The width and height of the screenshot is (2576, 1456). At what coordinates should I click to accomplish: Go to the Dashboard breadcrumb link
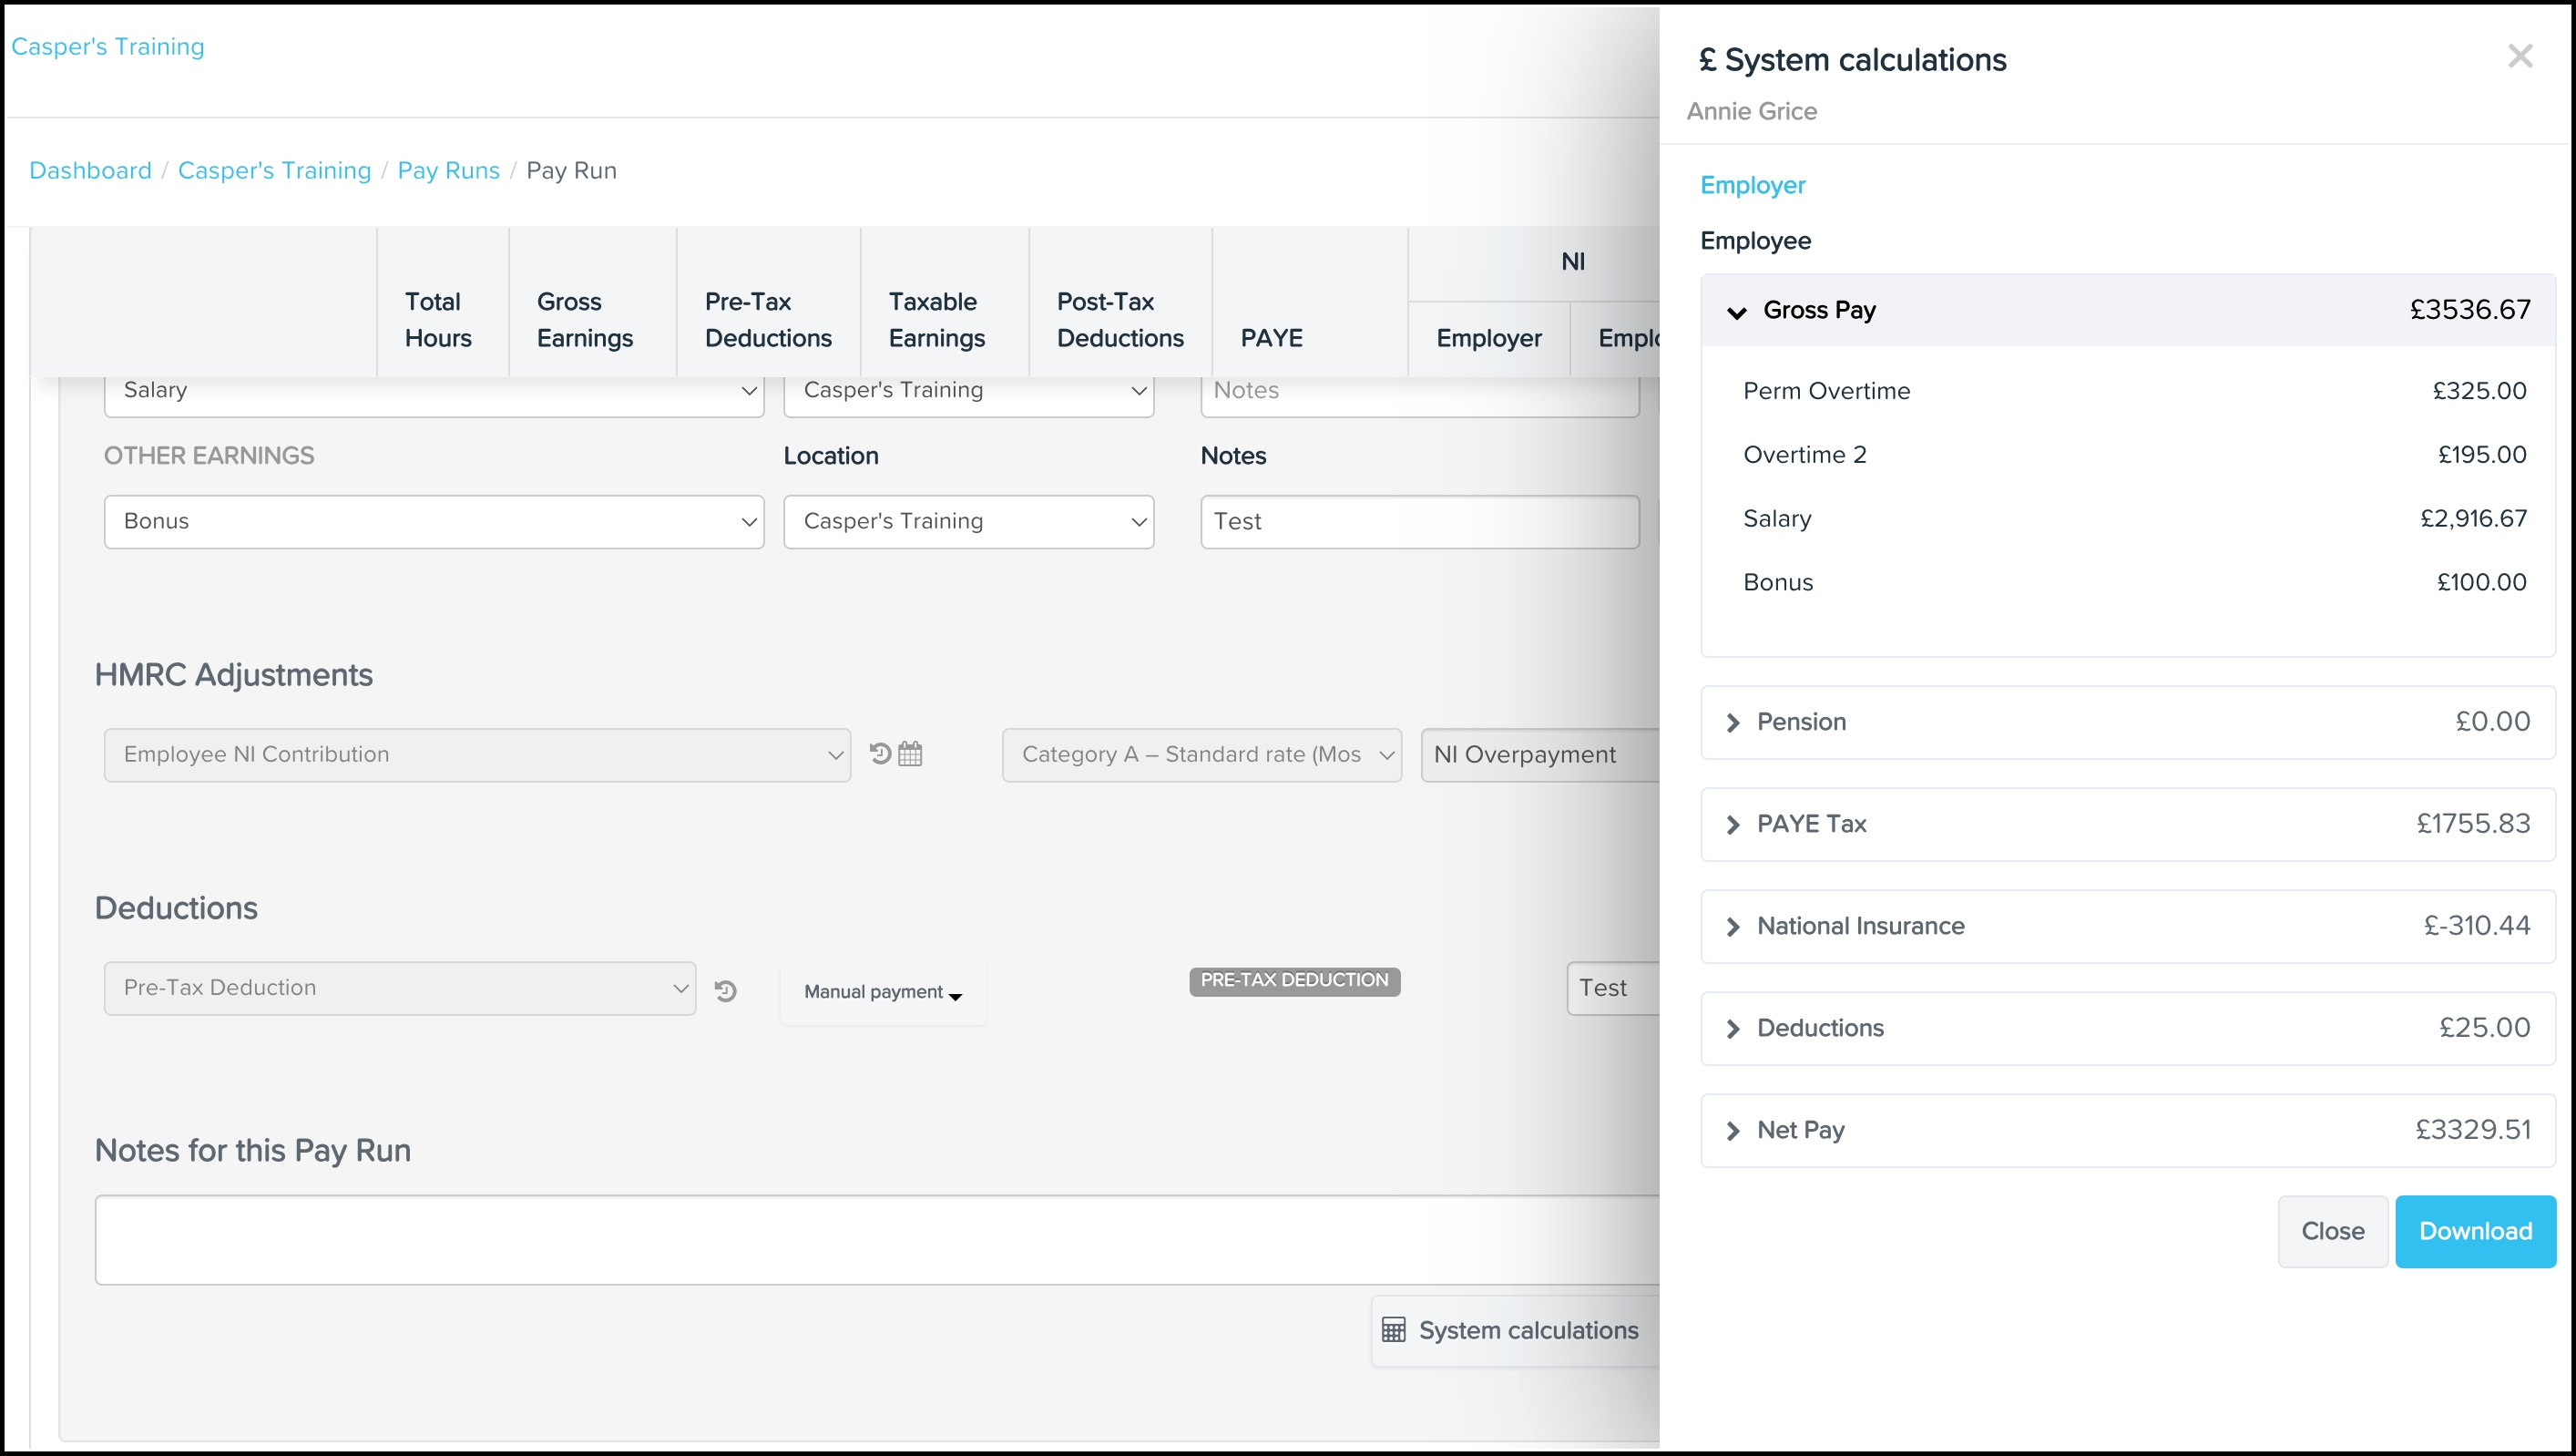tap(90, 170)
